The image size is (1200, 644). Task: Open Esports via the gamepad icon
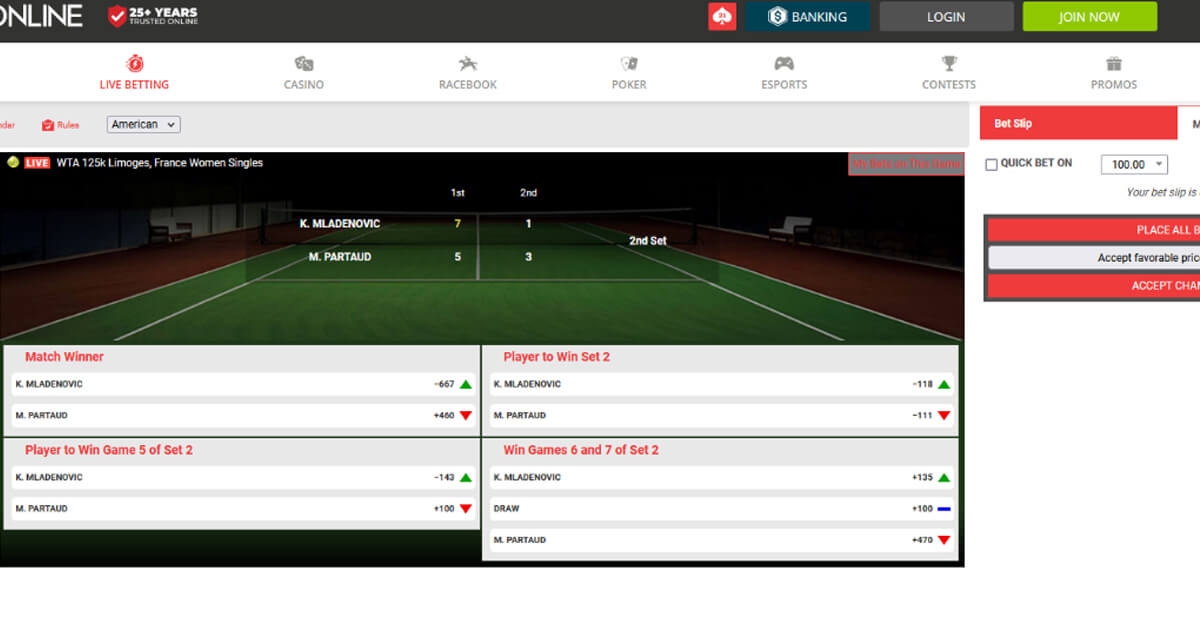[783, 61]
